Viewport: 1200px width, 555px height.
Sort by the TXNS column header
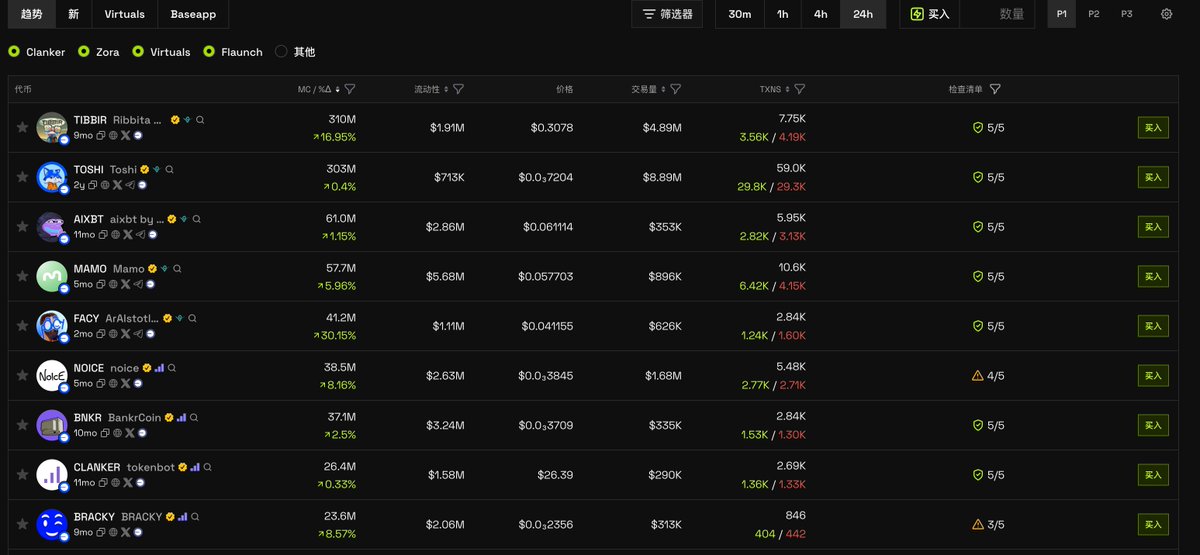[774, 89]
